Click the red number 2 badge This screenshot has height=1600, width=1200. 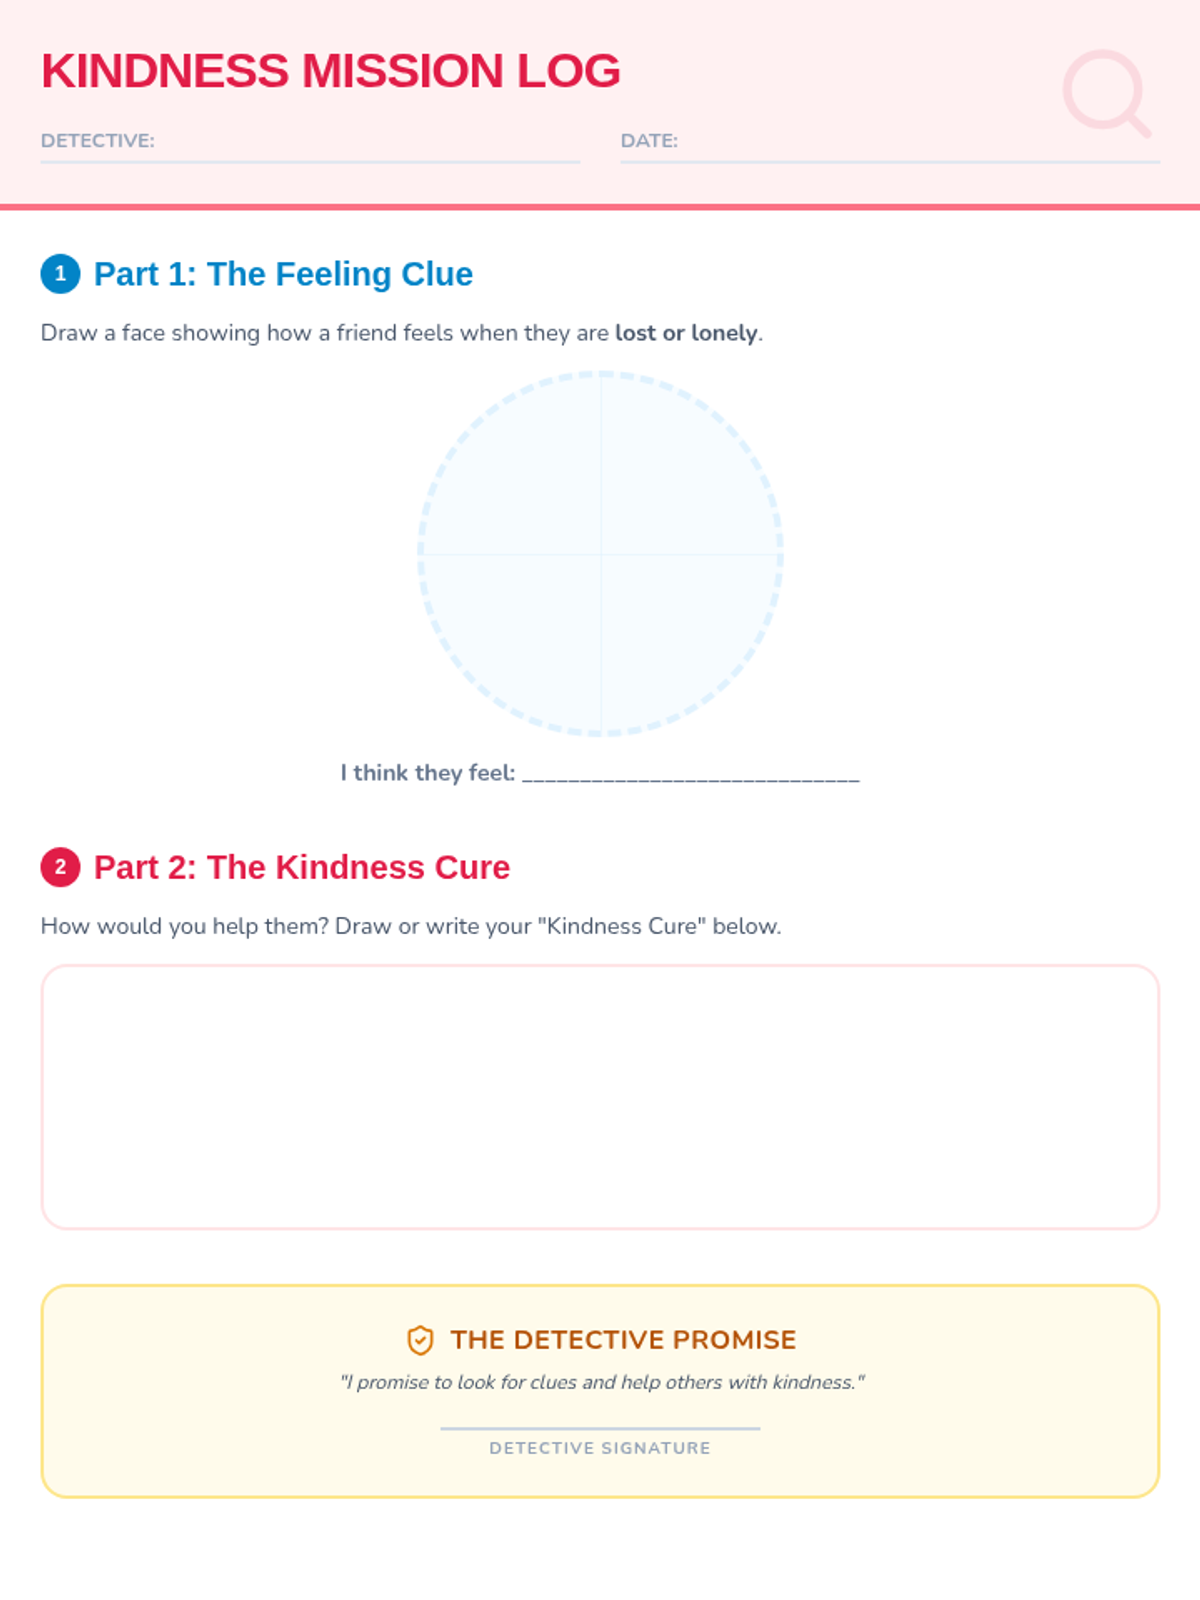[x=60, y=867]
